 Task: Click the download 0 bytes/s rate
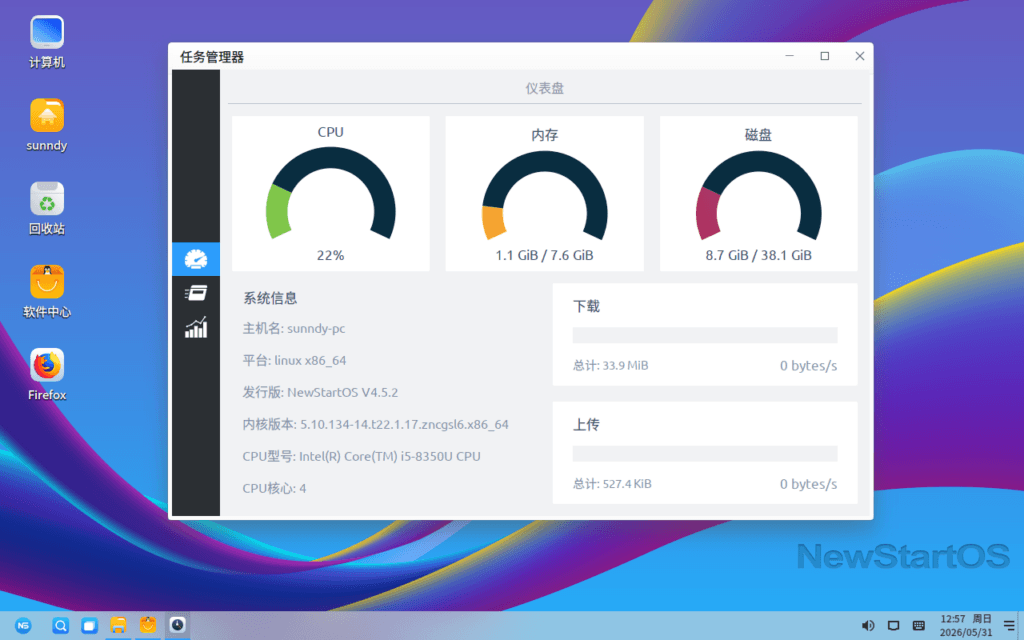(x=808, y=366)
